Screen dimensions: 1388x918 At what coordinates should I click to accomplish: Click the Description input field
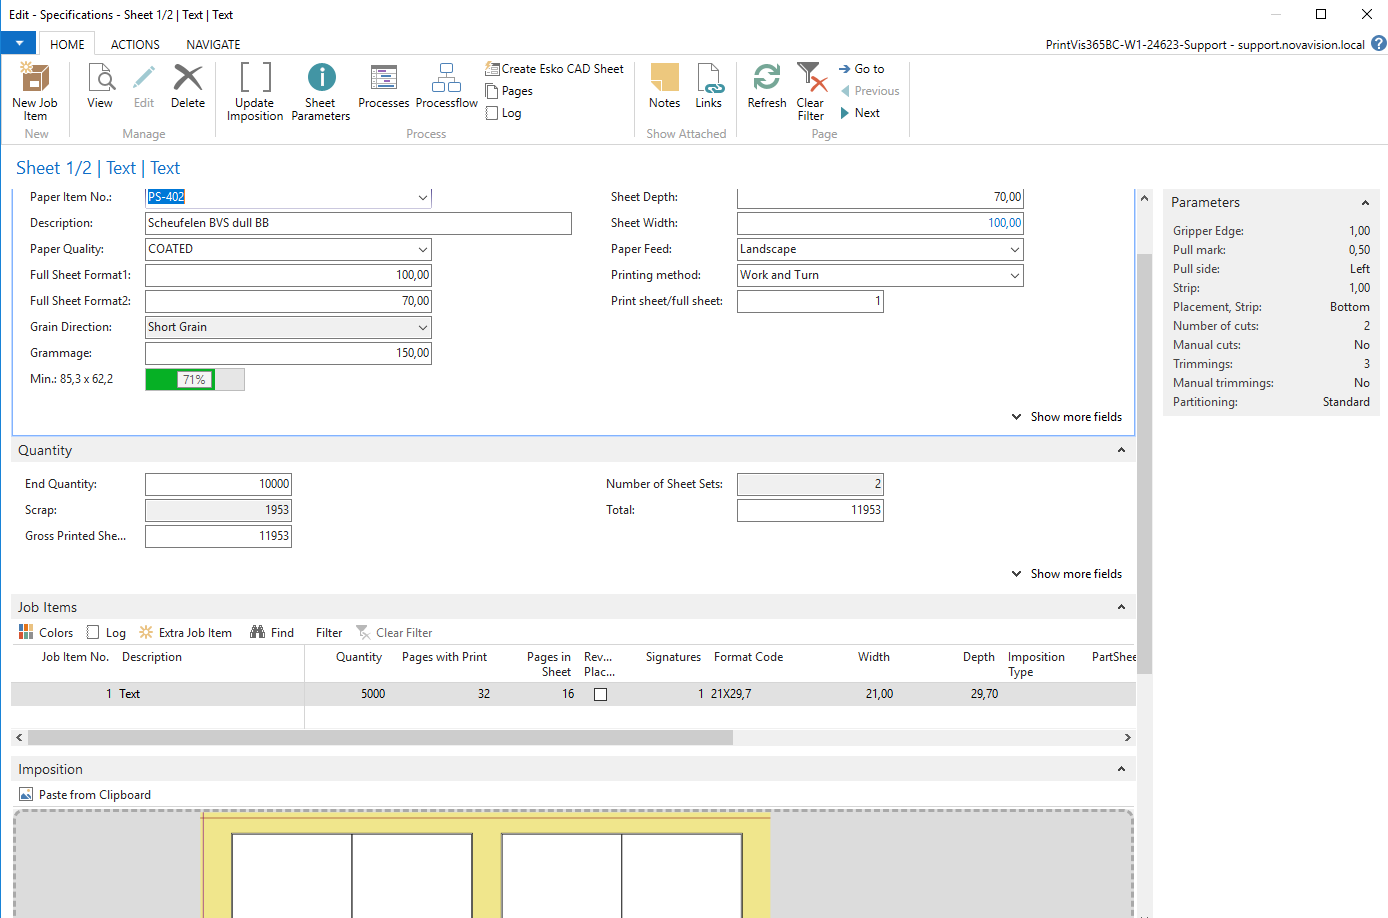[358, 223]
